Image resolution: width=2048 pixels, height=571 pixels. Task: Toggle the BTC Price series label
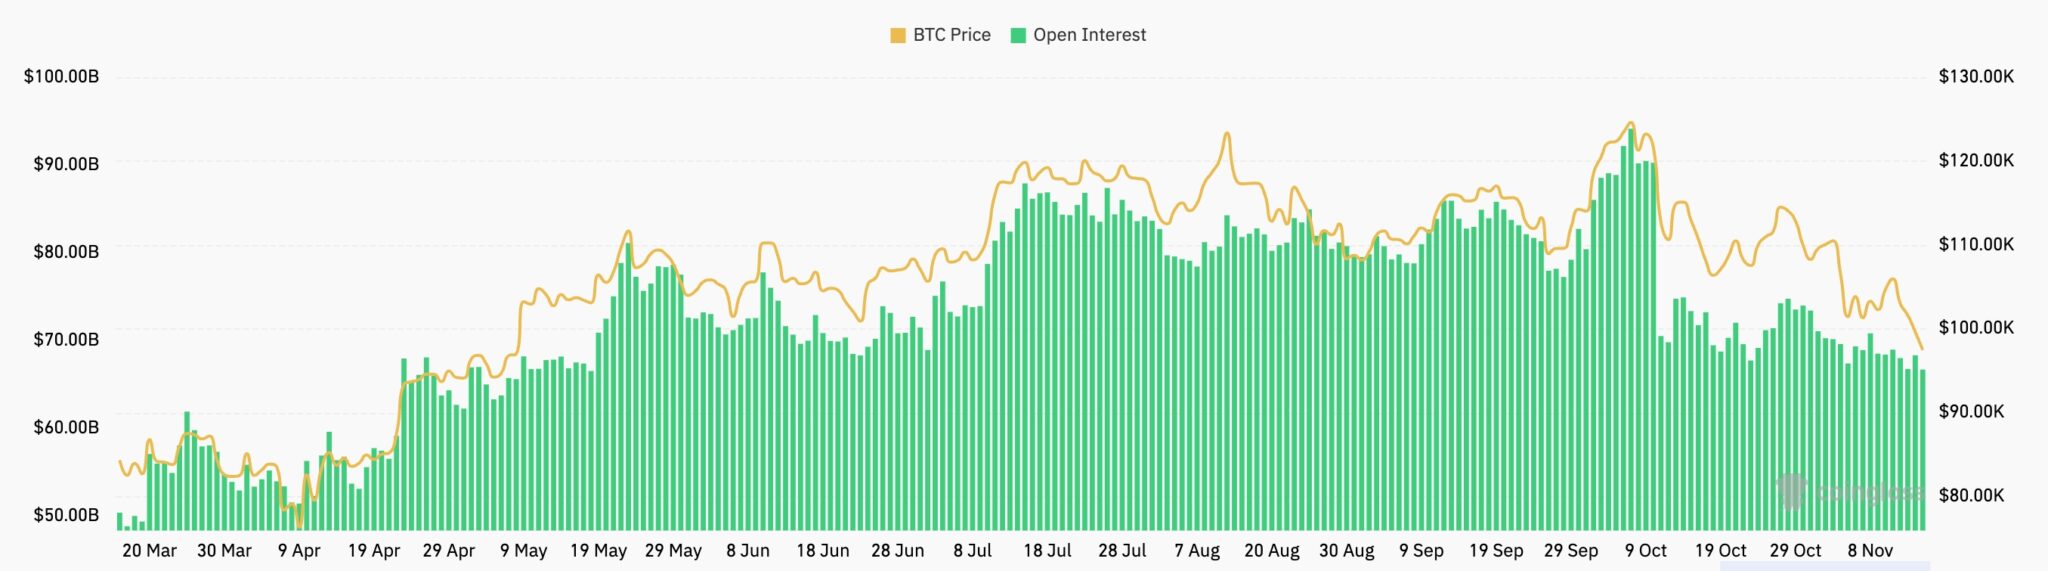click(x=951, y=35)
